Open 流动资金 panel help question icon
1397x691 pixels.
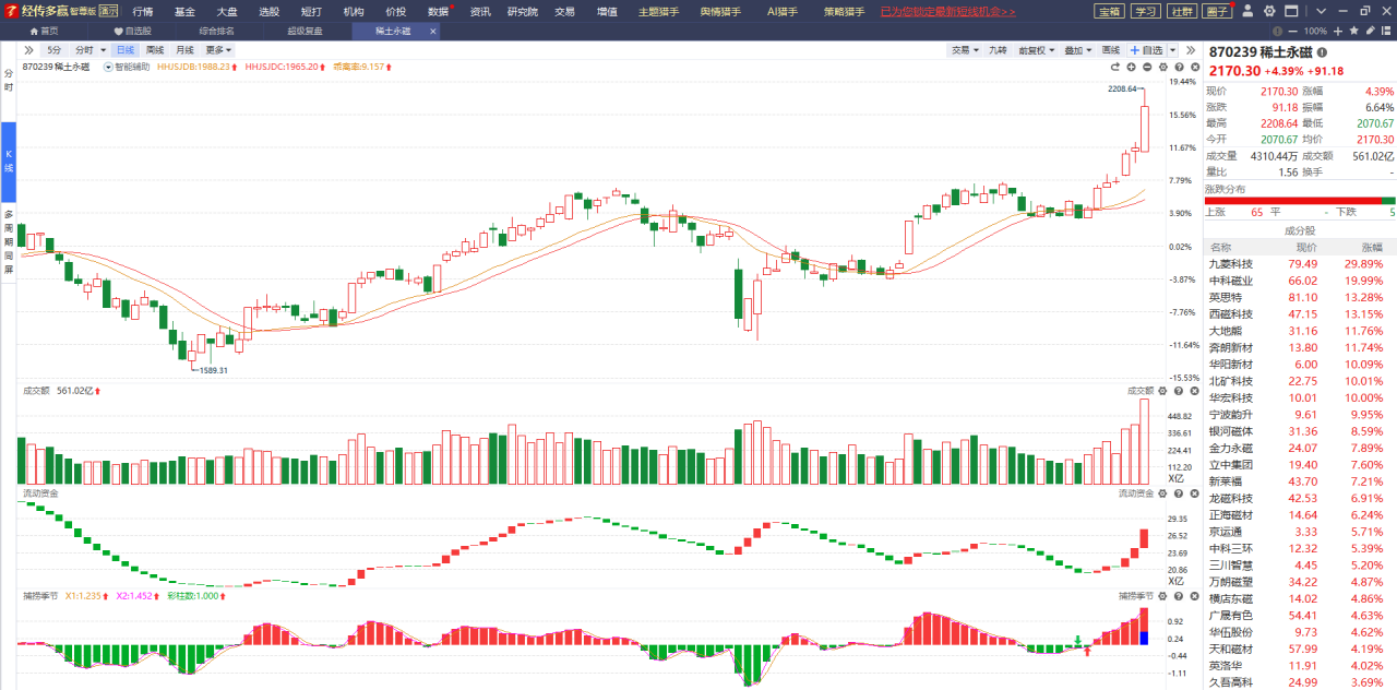(1179, 493)
